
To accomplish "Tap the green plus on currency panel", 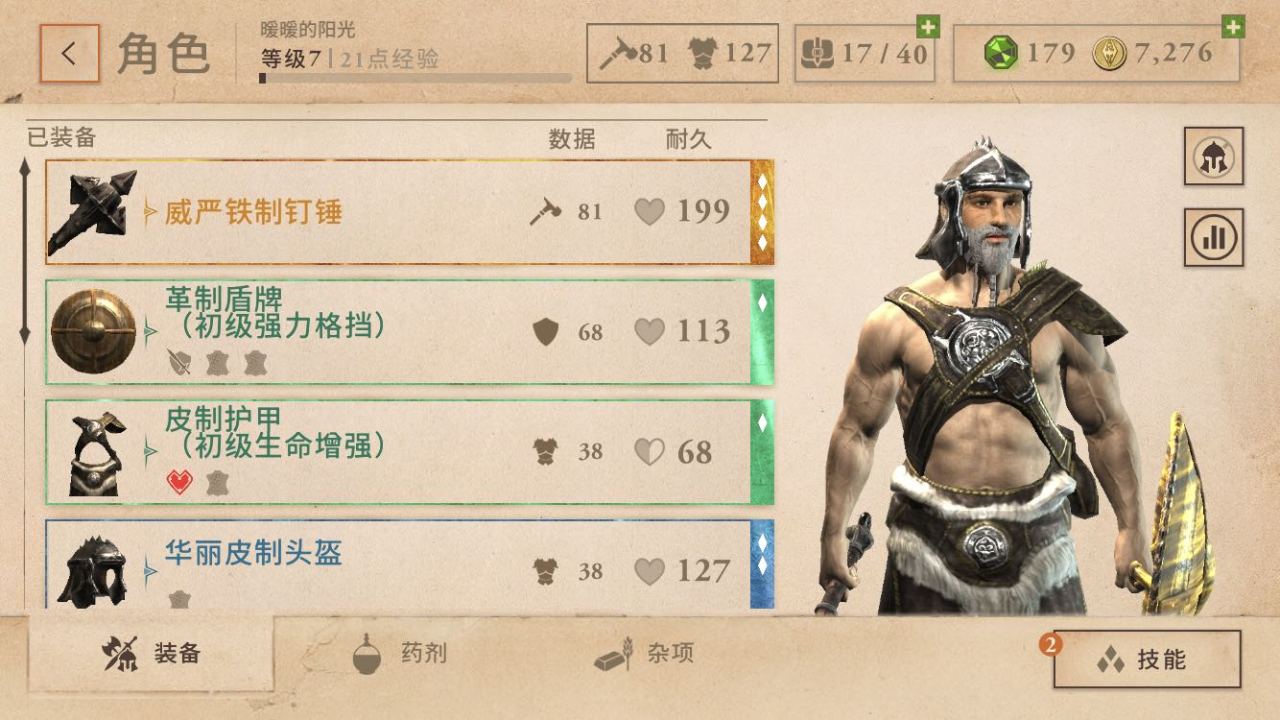I will tap(1233, 27).
